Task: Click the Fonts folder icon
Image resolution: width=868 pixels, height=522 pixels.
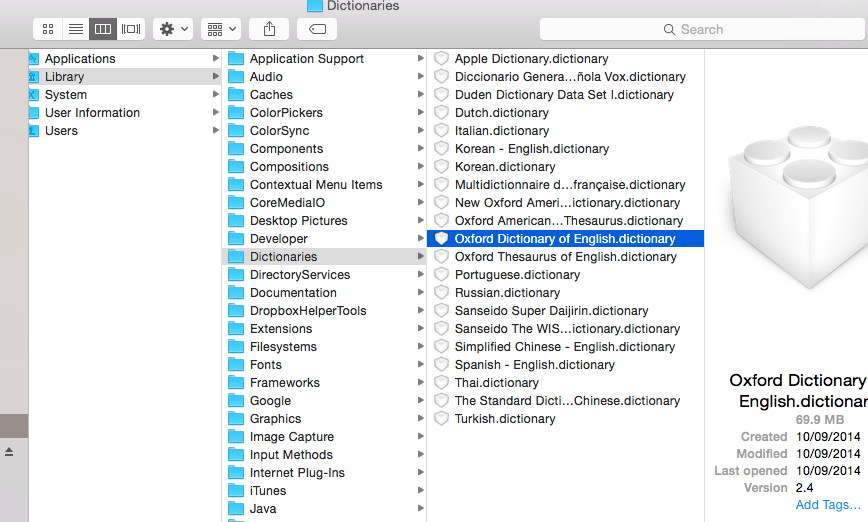Action: pyautogui.click(x=236, y=364)
